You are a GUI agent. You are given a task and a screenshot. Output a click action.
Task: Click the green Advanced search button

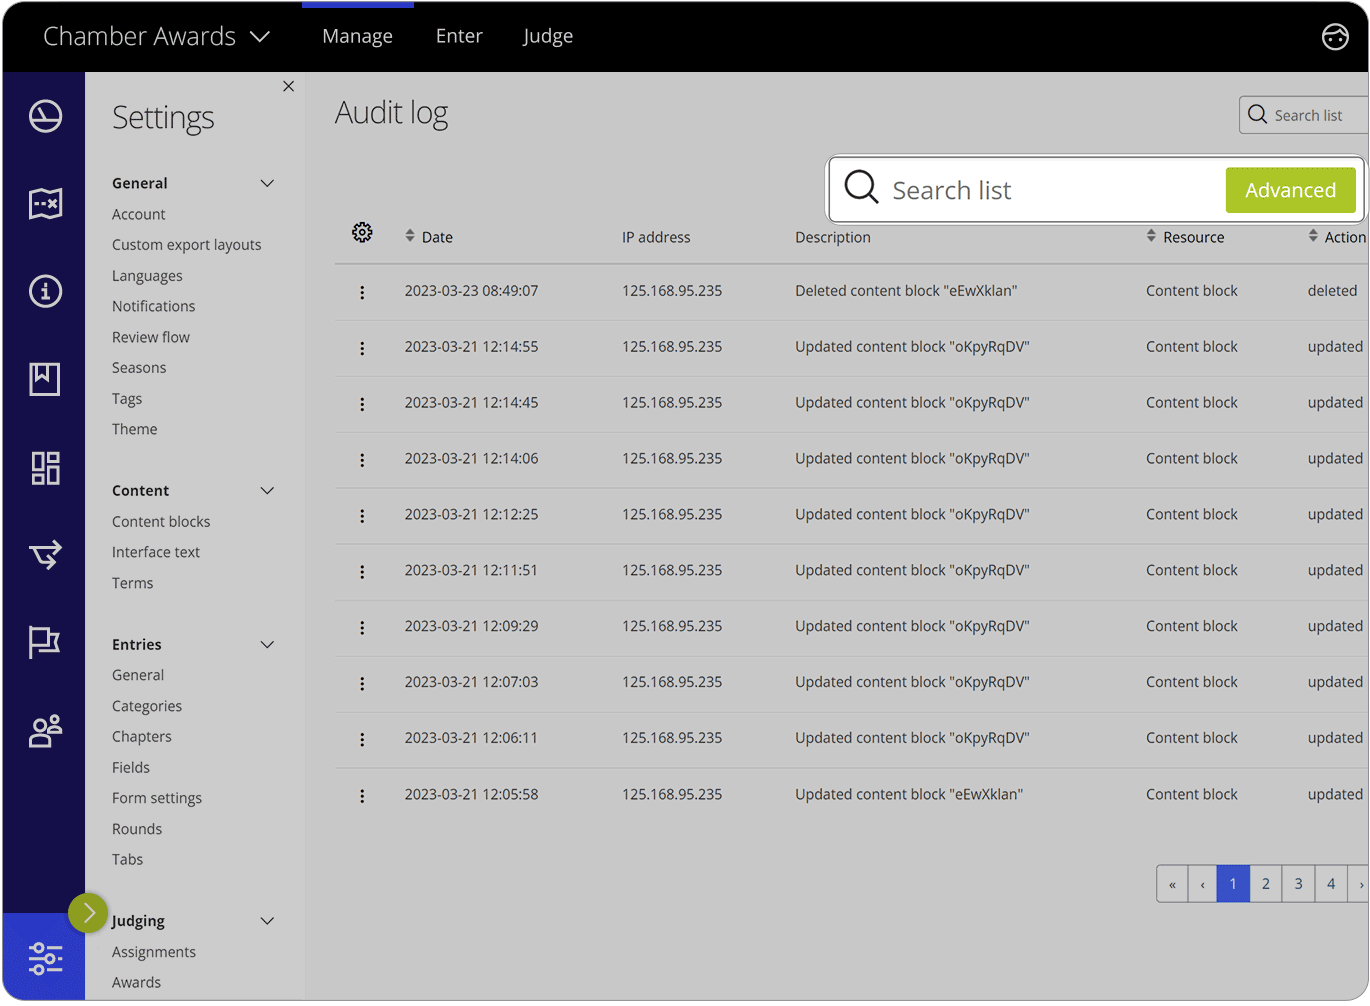tap(1290, 189)
